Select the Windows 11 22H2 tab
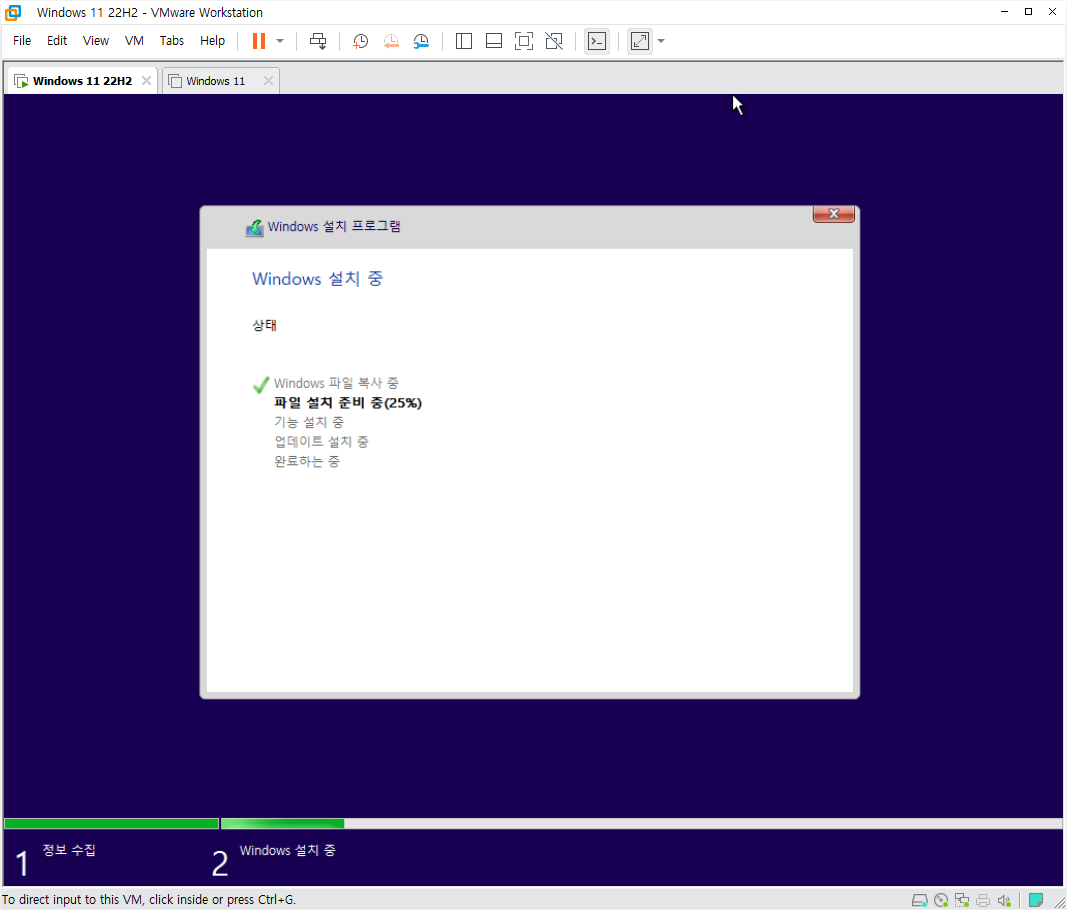 click(x=82, y=81)
